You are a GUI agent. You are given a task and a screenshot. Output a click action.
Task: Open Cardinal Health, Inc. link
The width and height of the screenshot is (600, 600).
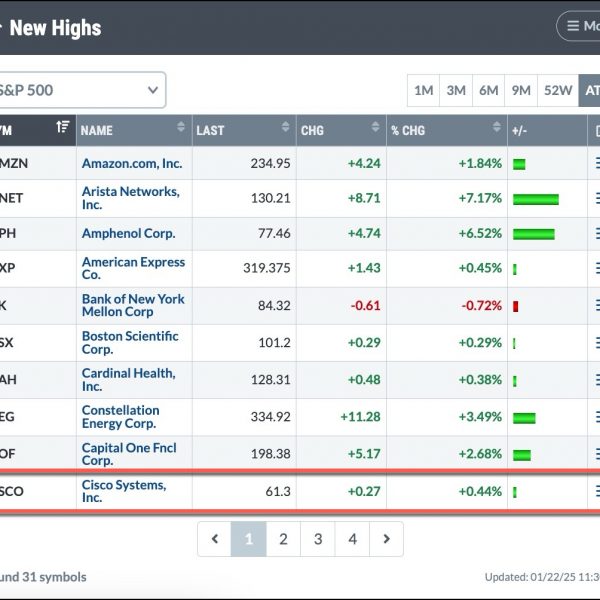point(129,380)
